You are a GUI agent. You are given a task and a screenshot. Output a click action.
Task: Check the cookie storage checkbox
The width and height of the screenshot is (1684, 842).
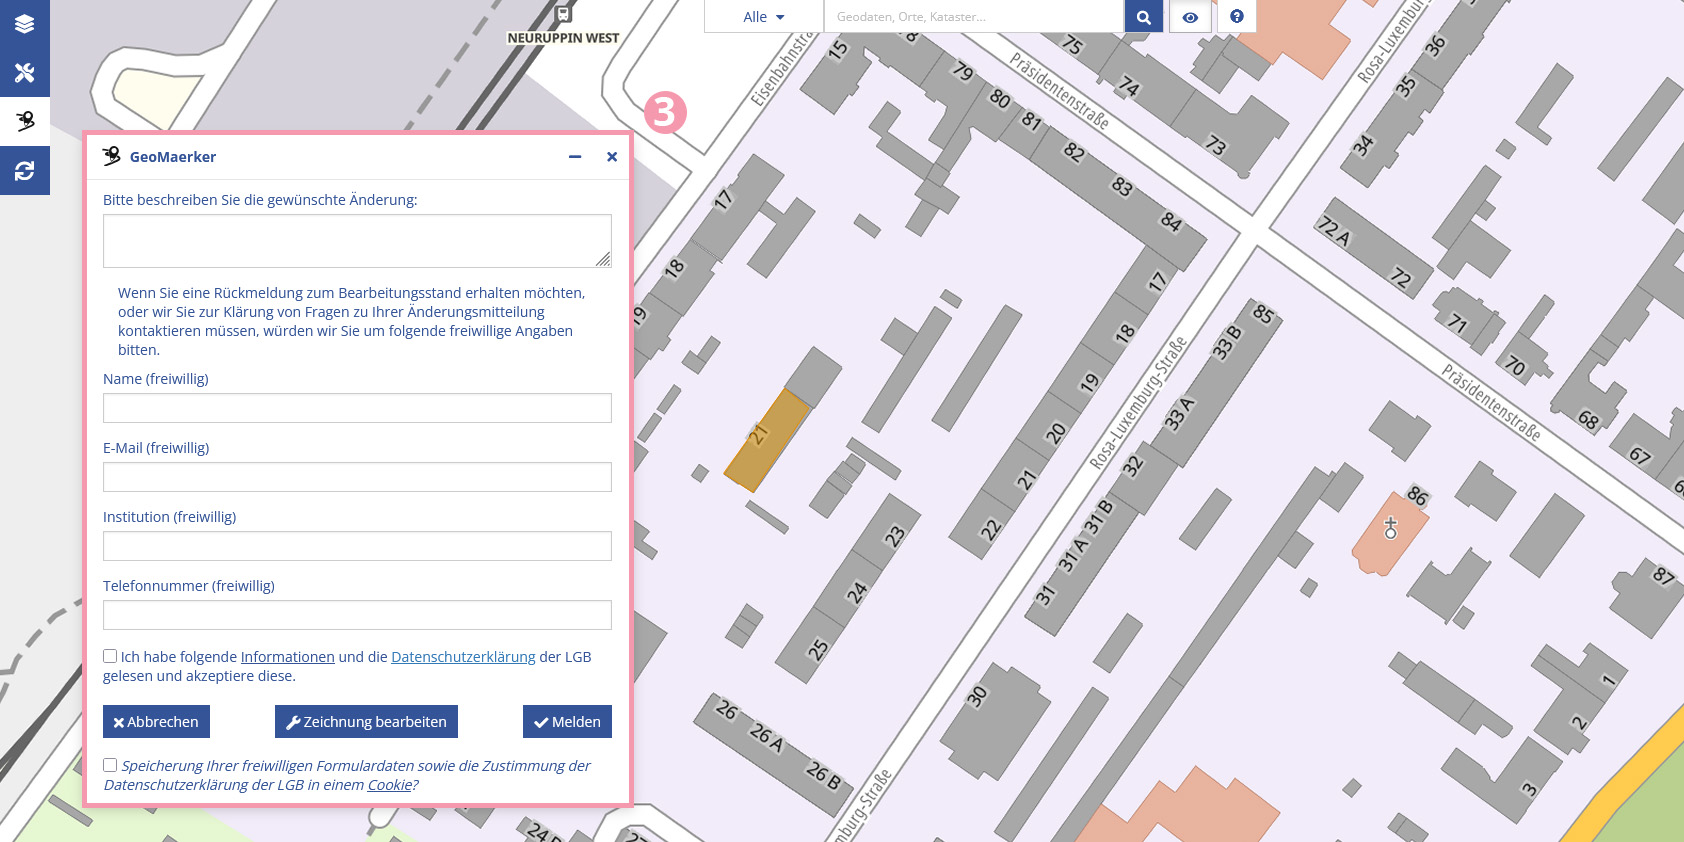click(x=110, y=765)
